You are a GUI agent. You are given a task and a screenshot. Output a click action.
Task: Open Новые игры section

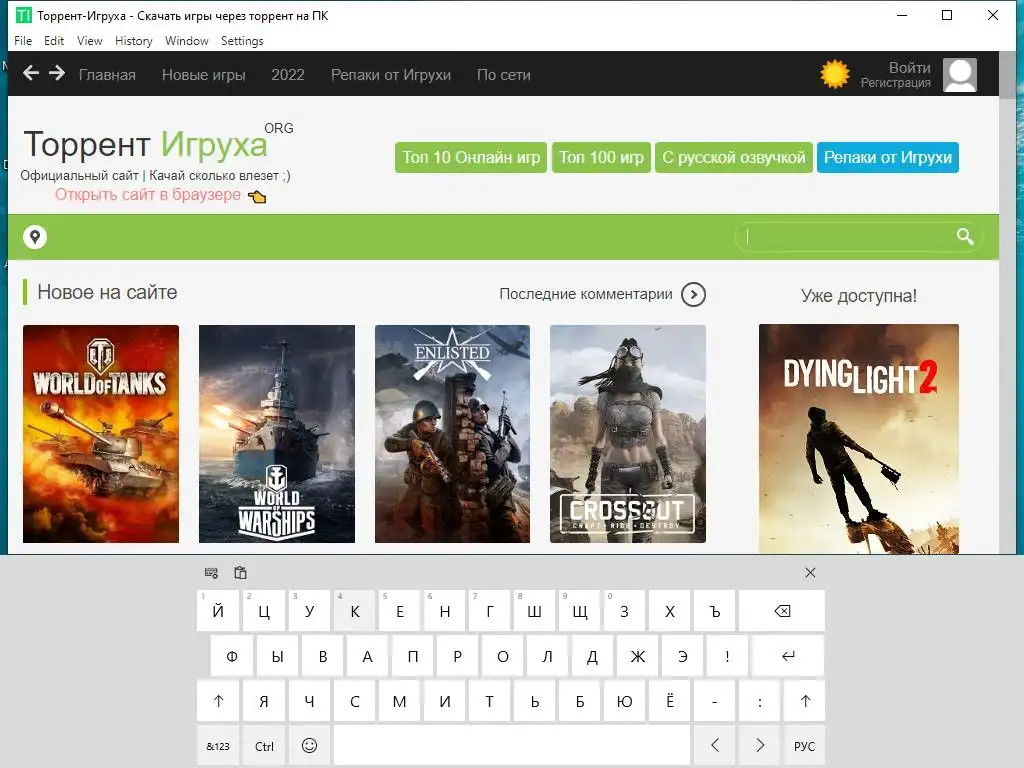[203, 74]
